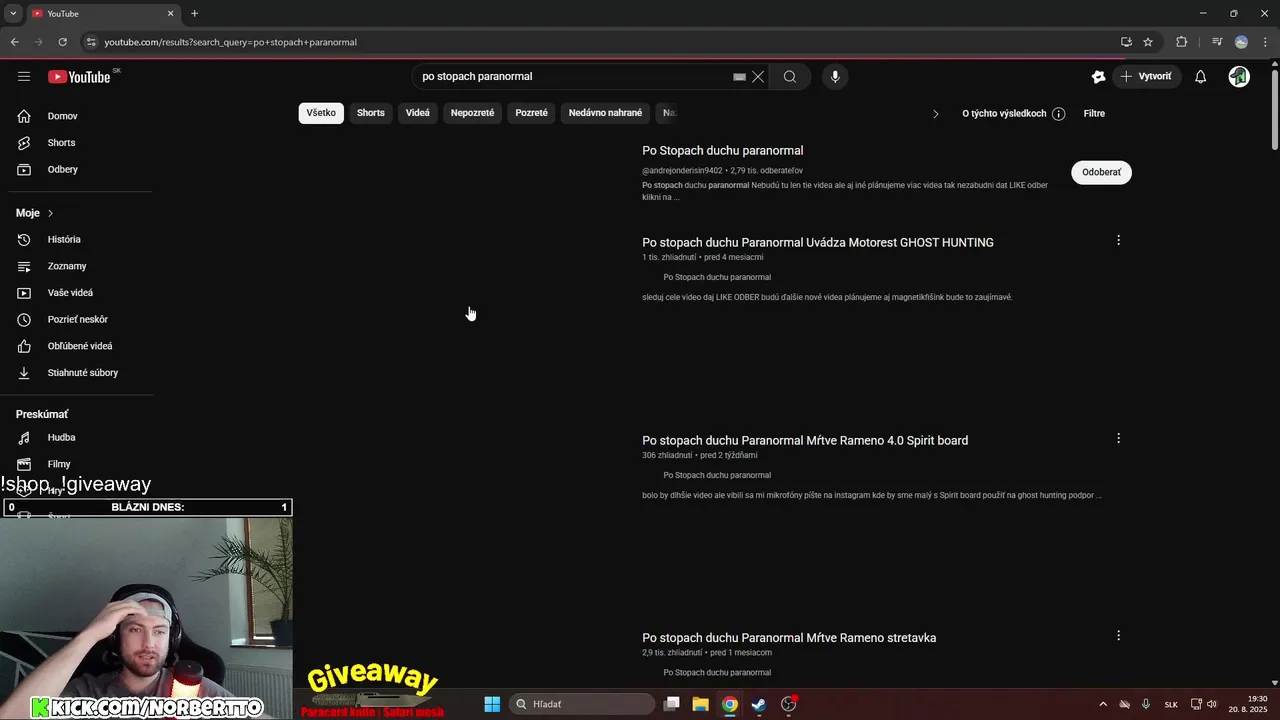This screenshot has height=720, width=1280.
Task: Select the Pozreté filter chip
Action: pos(531,113)
